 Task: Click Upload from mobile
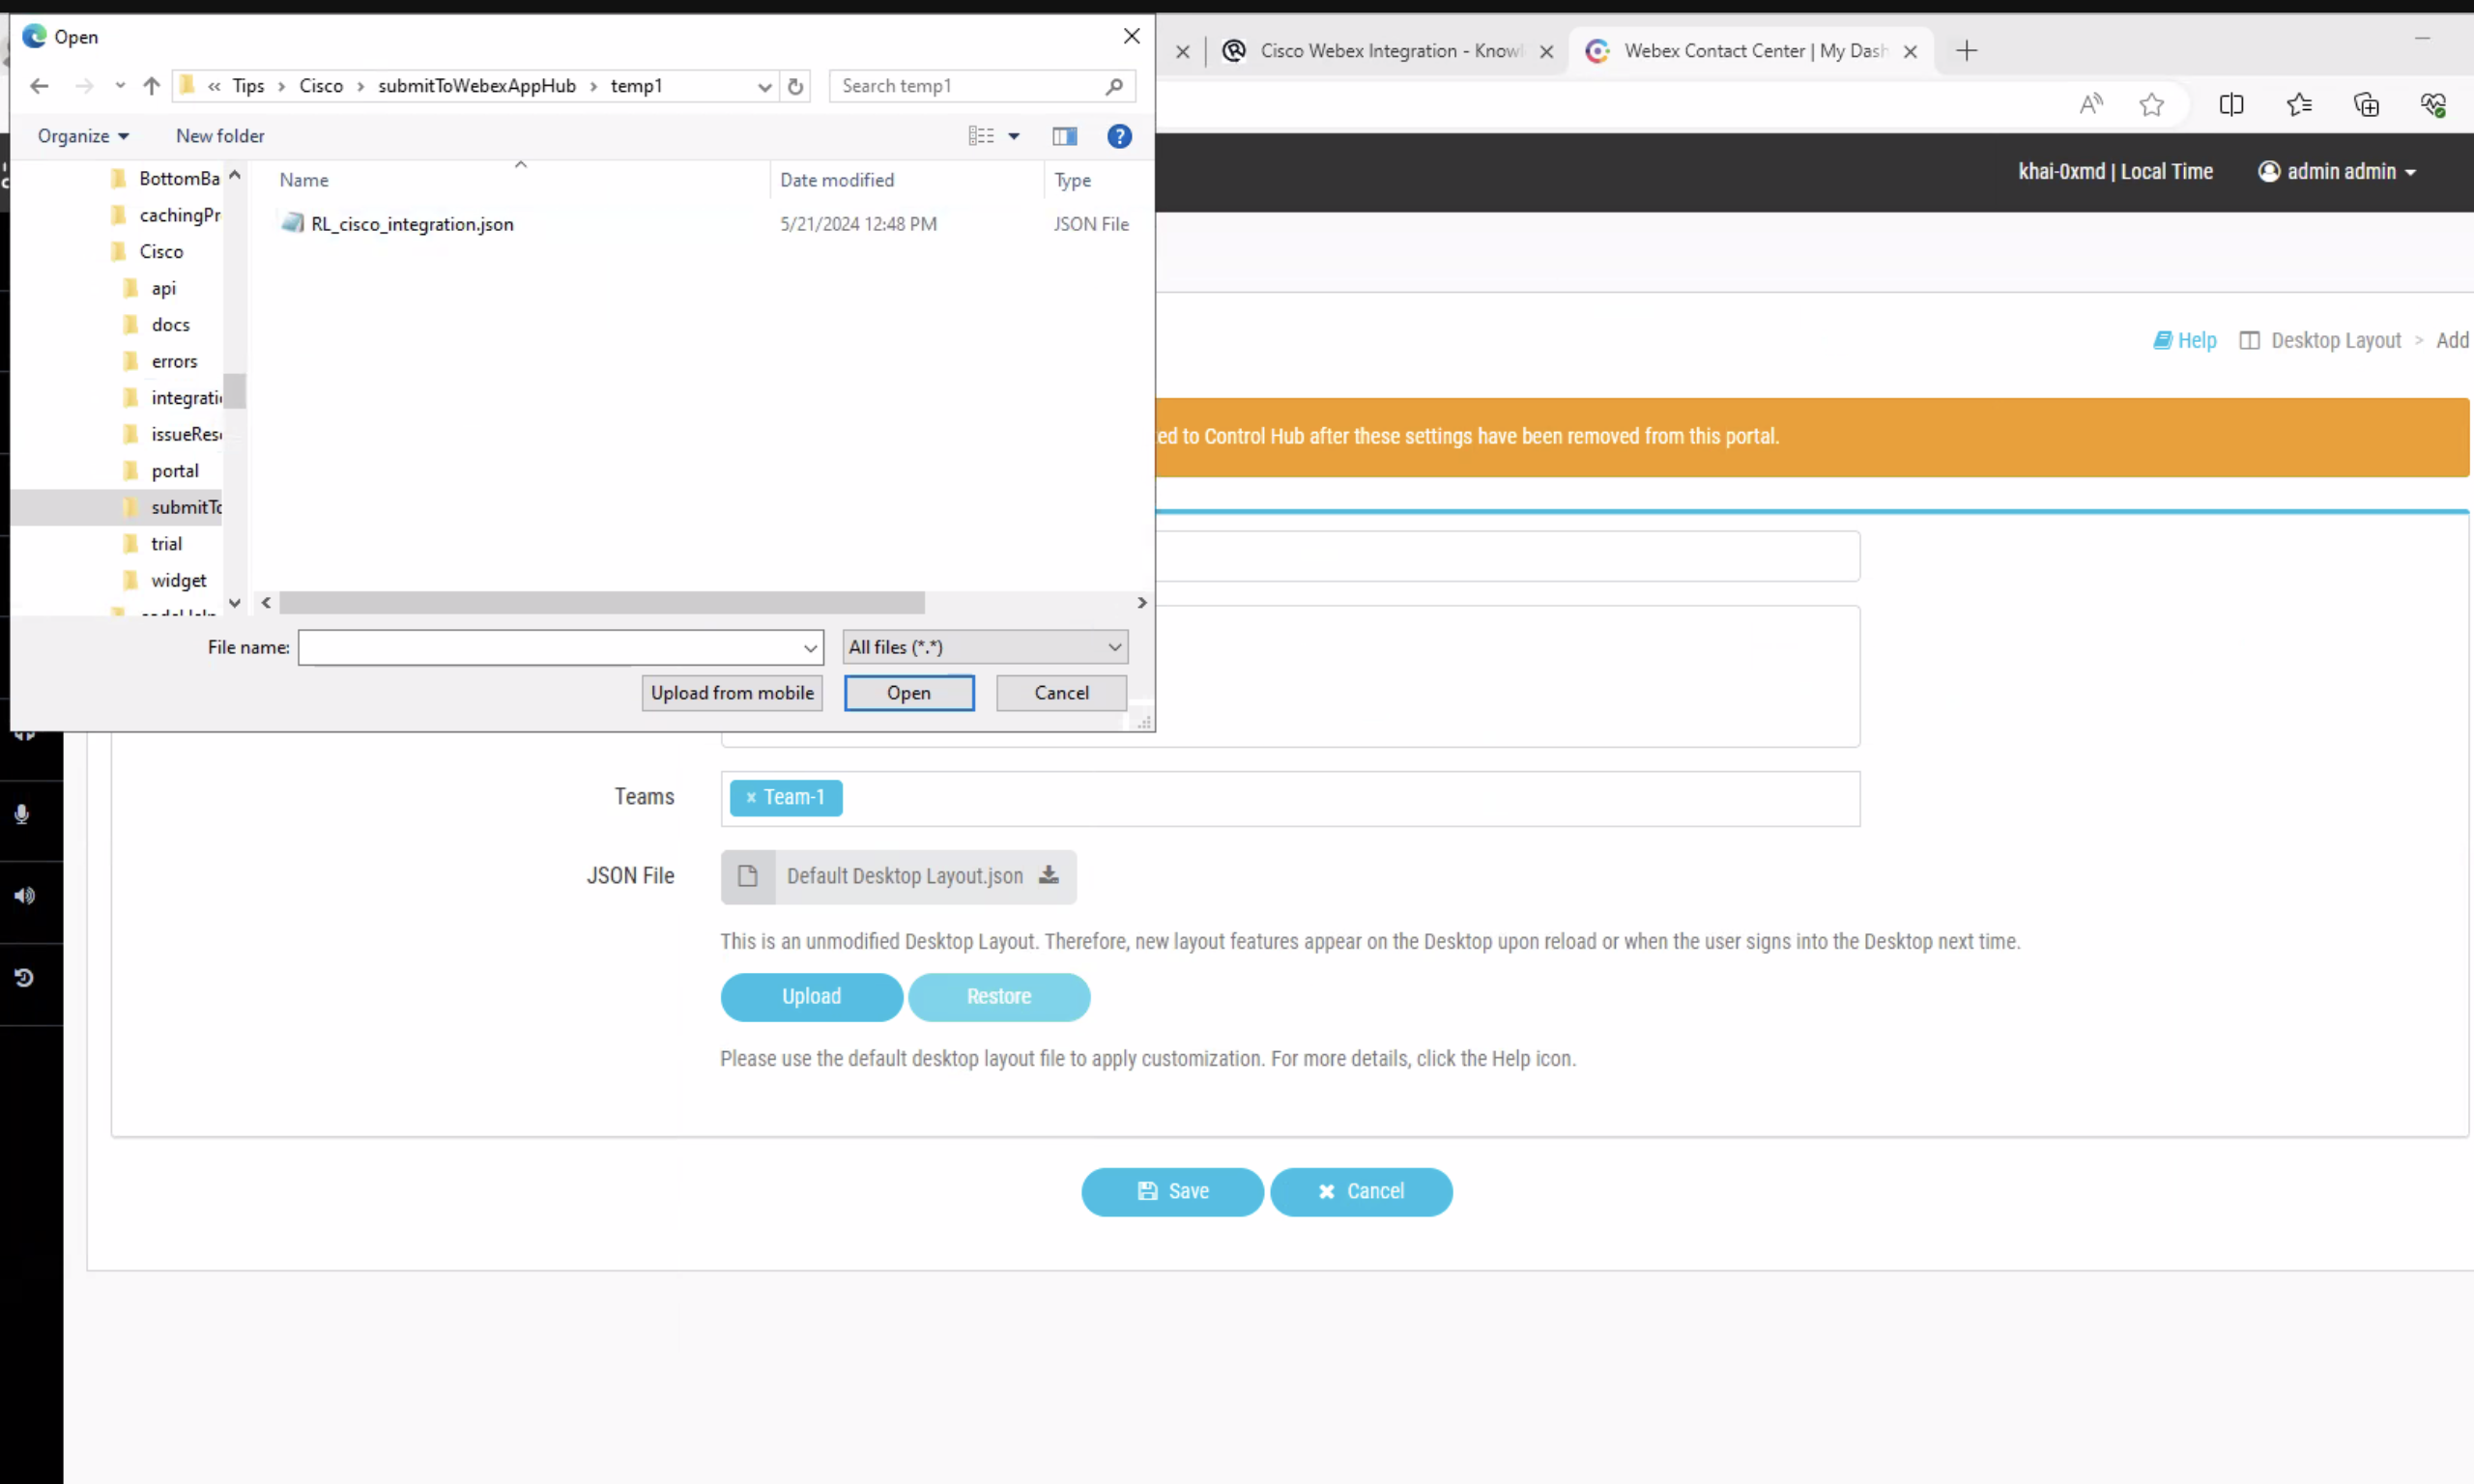tap(732, 692)
